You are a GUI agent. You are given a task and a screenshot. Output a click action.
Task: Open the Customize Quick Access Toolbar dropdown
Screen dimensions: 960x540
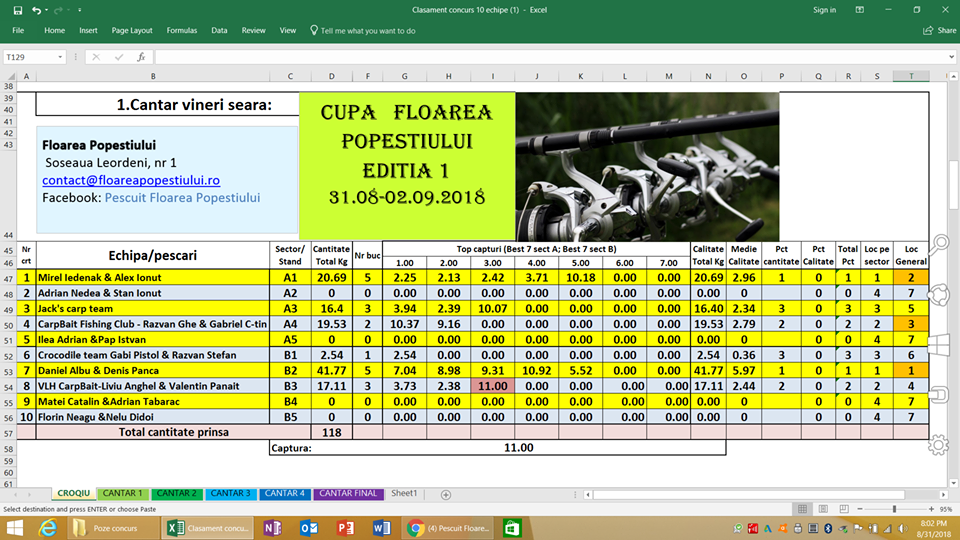80,10
